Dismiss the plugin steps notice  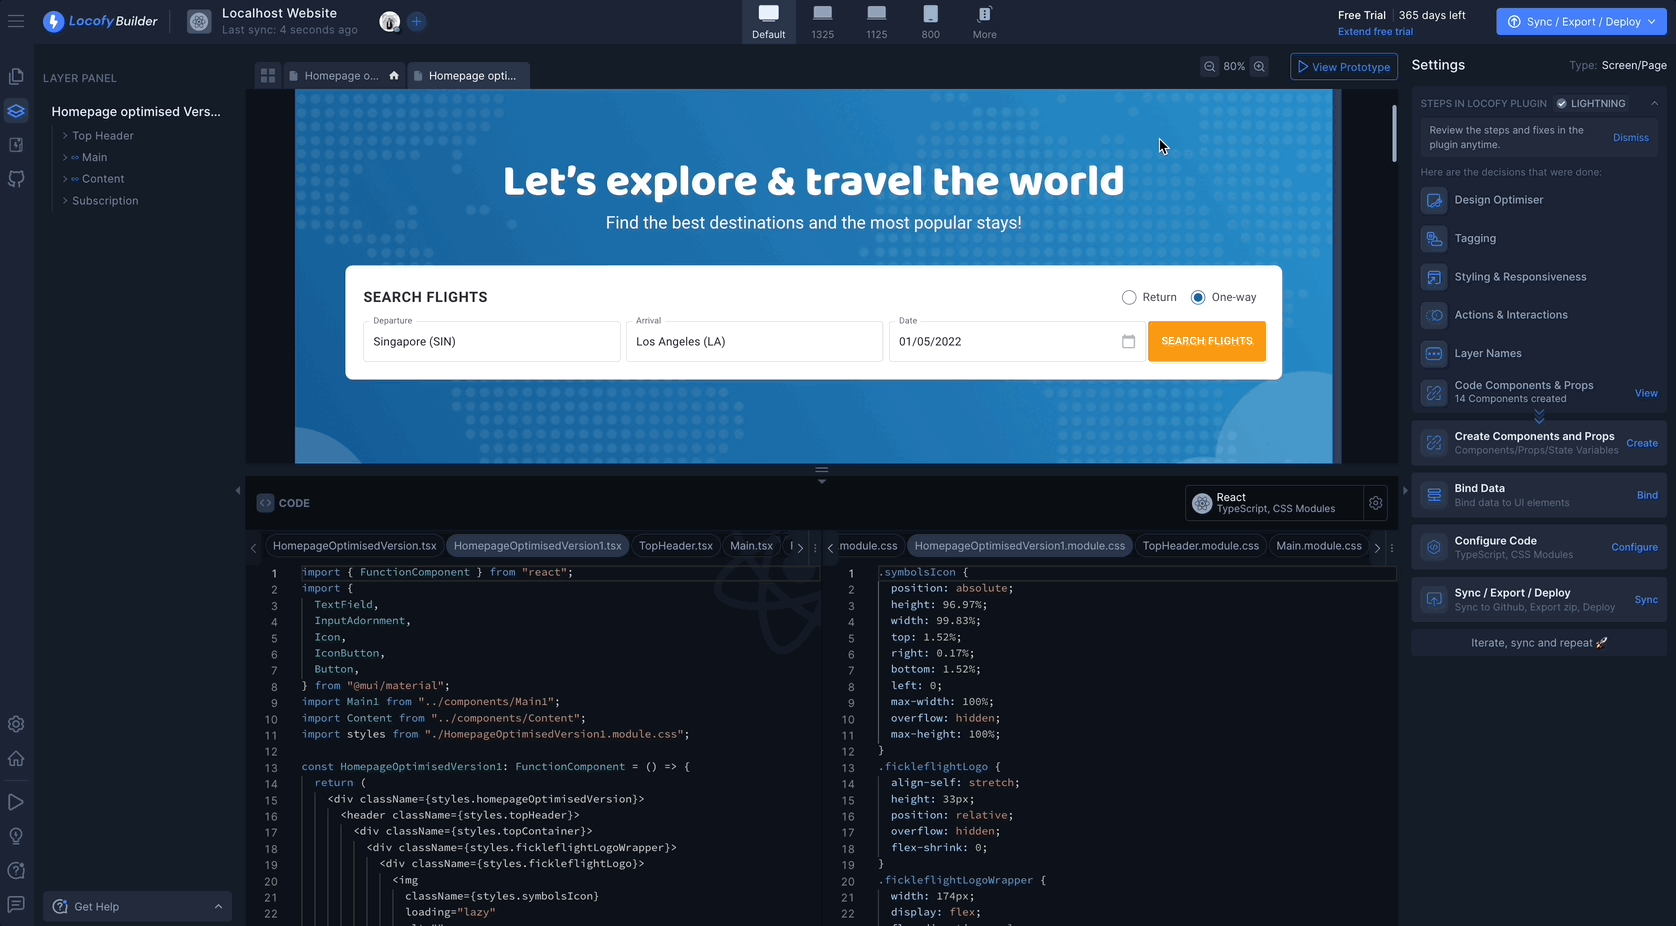1631,138
